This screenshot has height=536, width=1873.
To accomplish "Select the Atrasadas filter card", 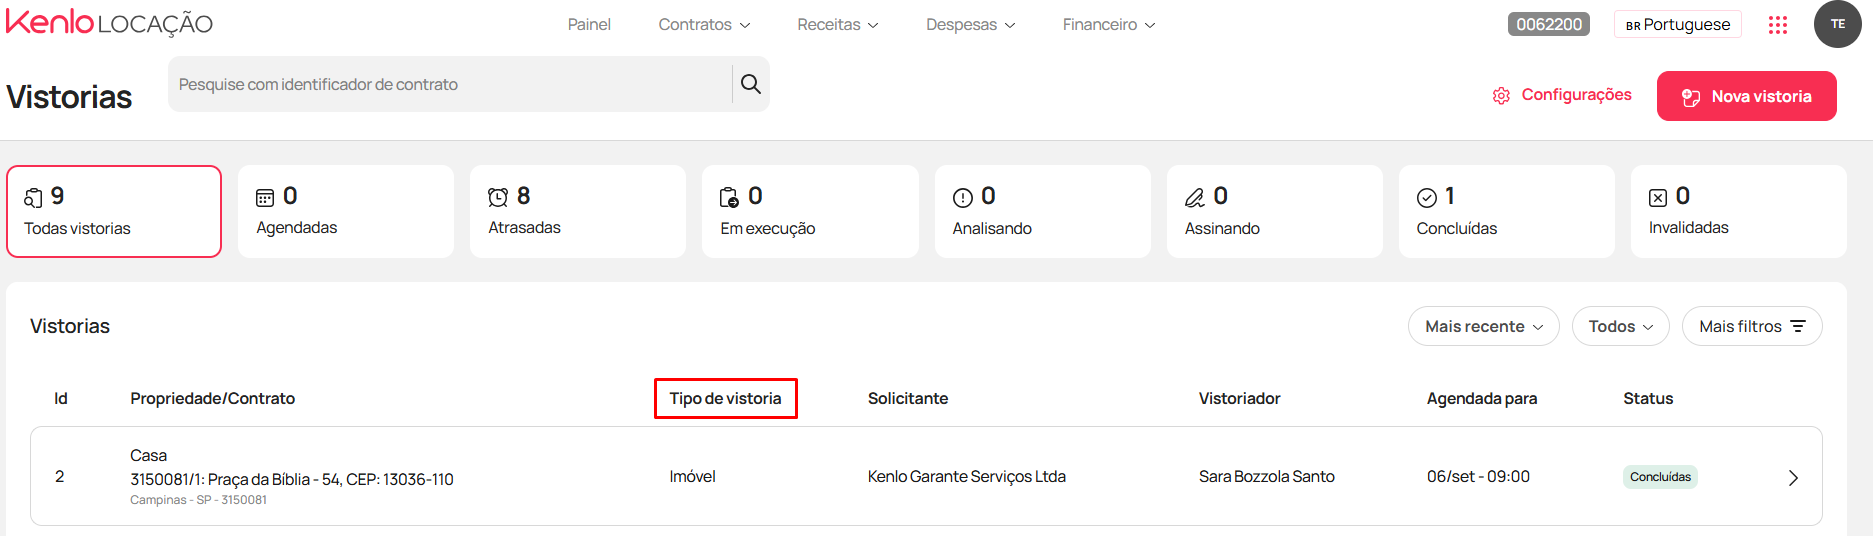I will click(578, 211).
